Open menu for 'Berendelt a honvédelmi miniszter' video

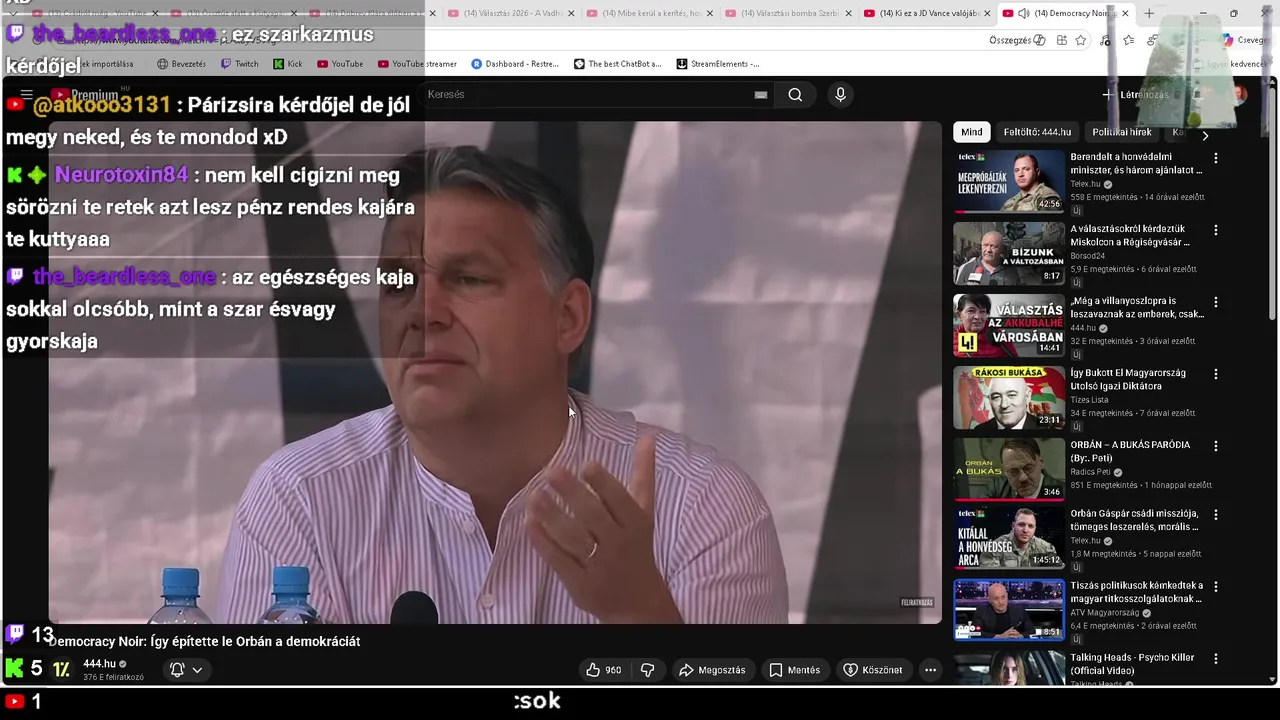pos(1216,158)
